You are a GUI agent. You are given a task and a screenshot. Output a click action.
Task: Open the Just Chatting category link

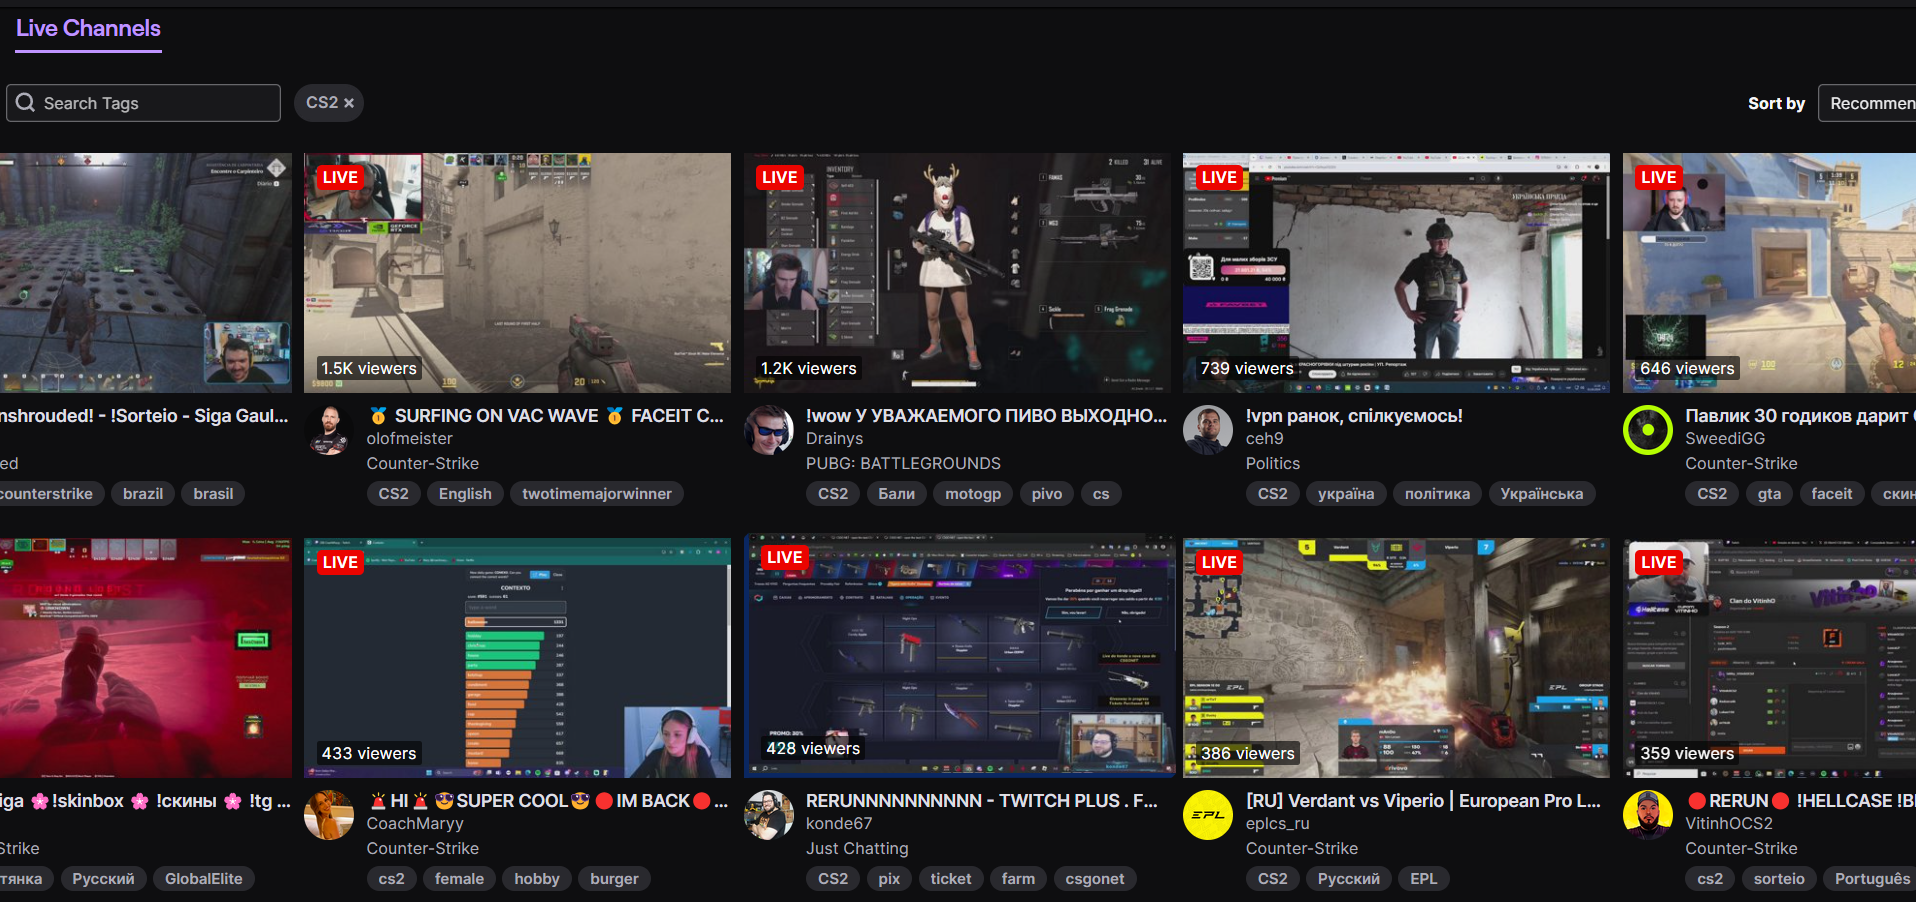coord(857,849)
